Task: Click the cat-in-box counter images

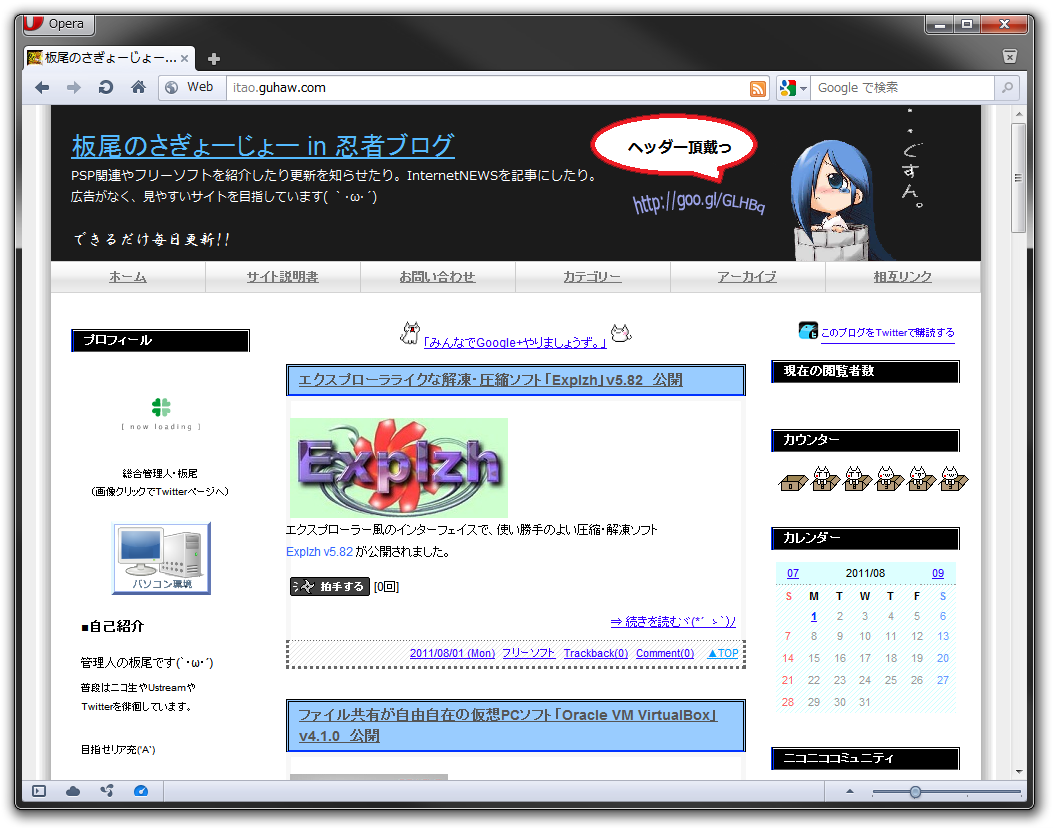Action: tap(873, 478)
